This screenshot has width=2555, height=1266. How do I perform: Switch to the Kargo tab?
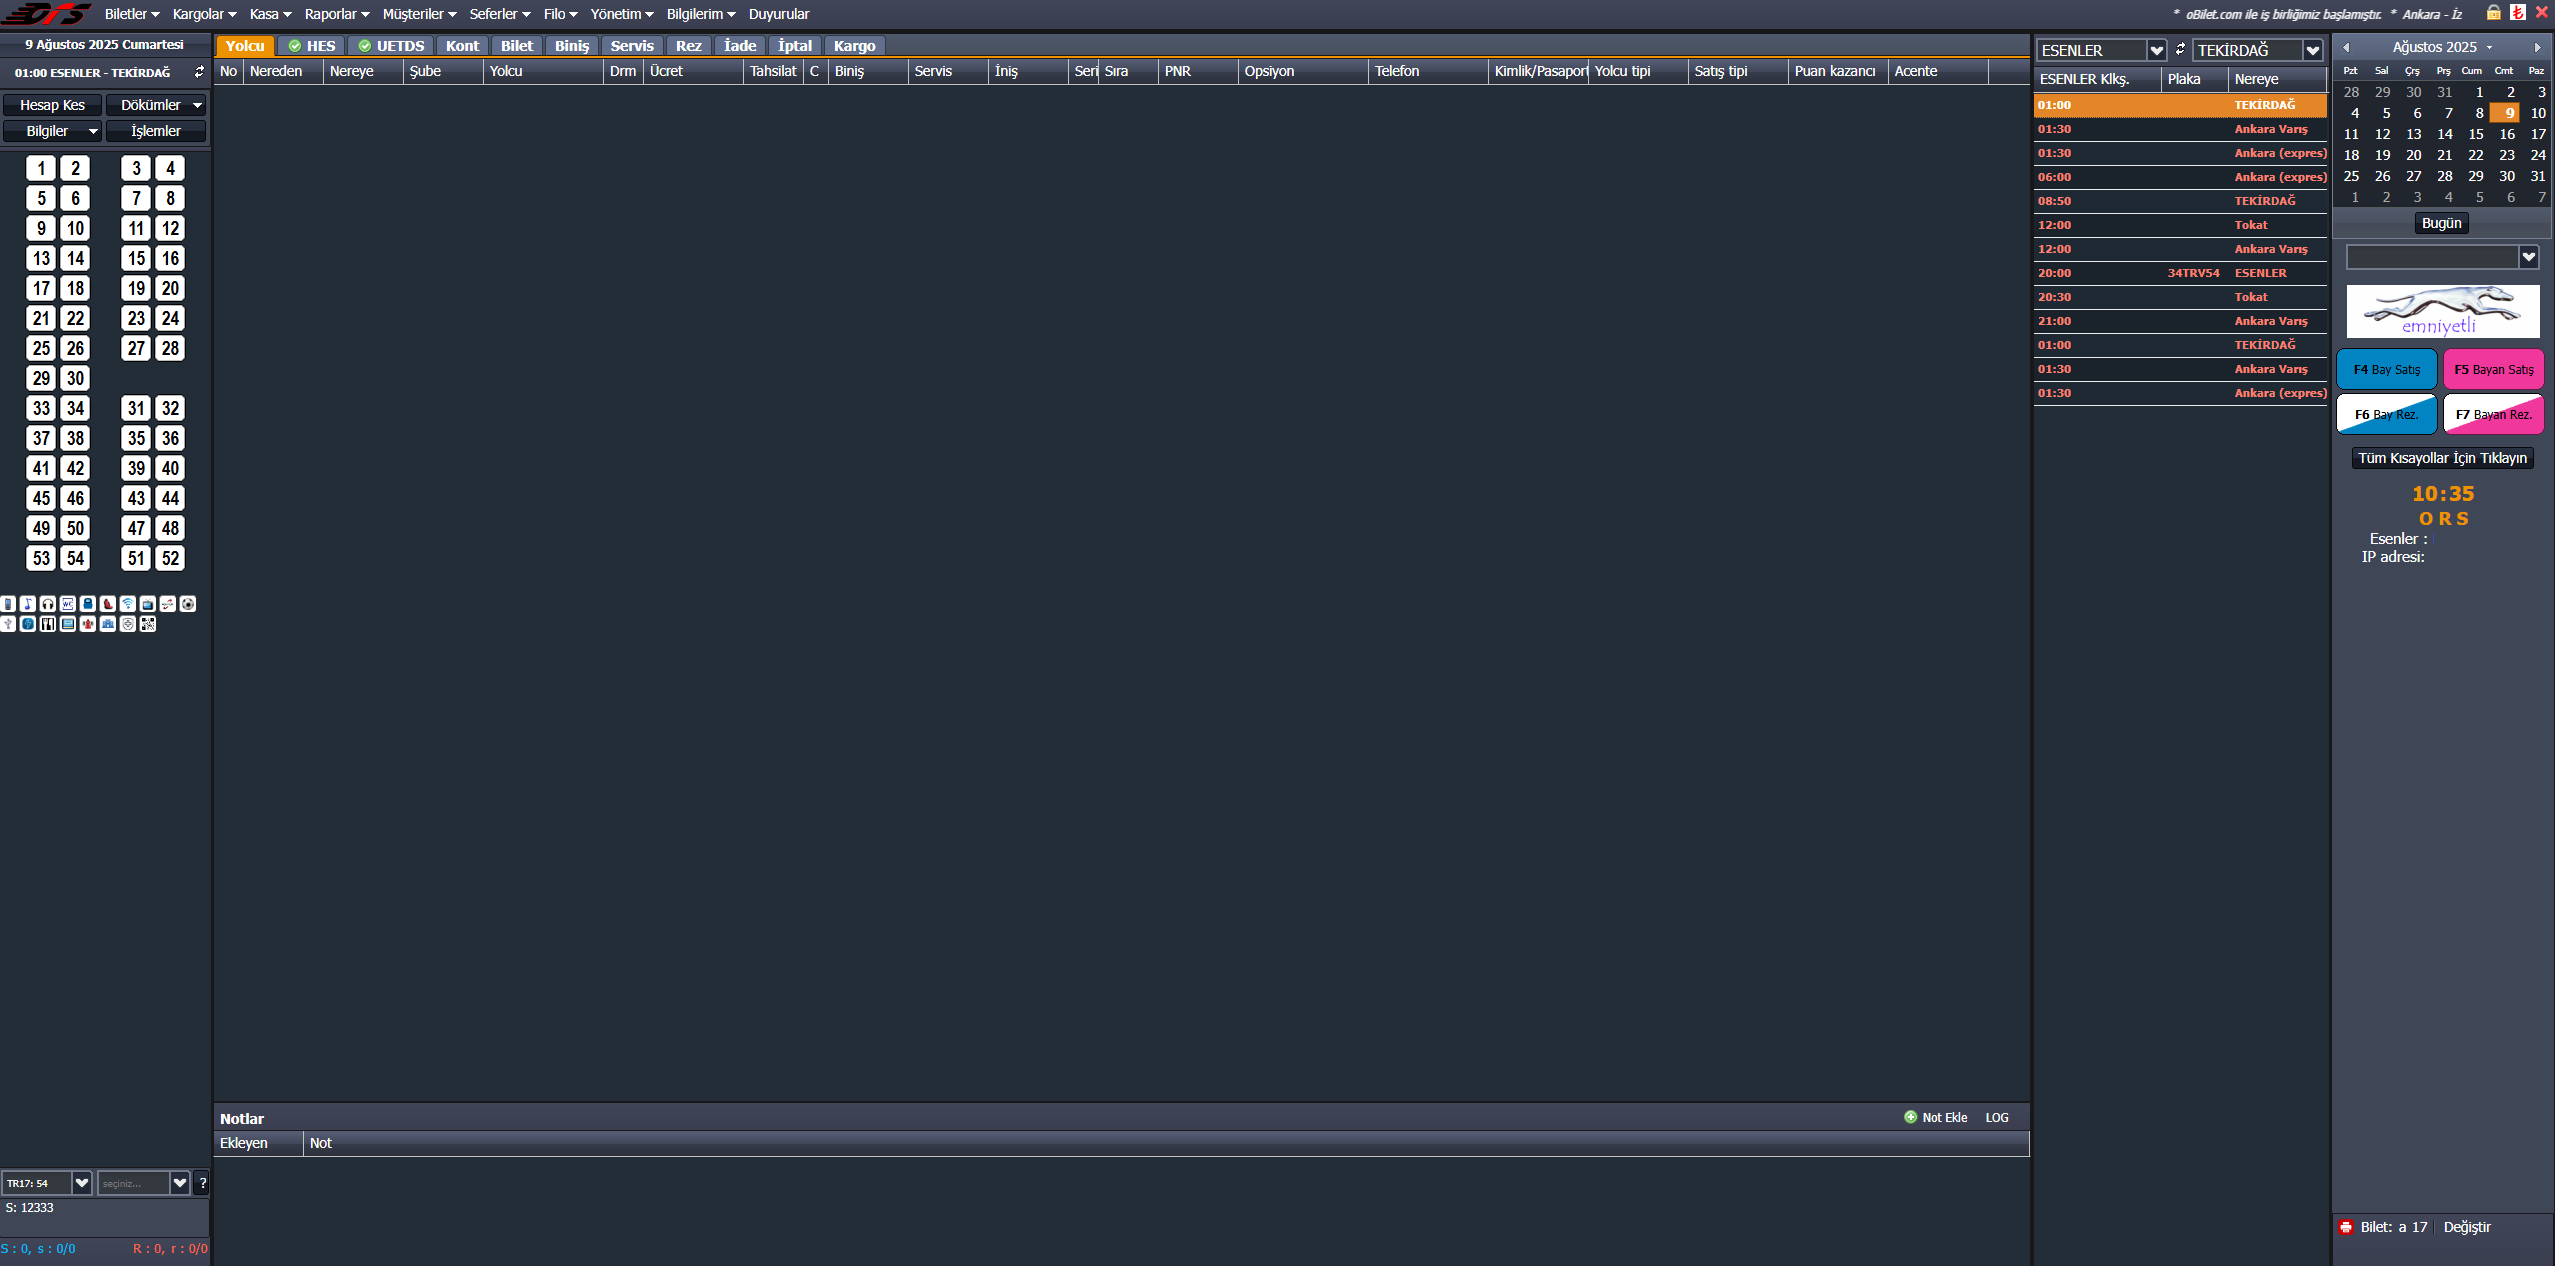[854, 46]
